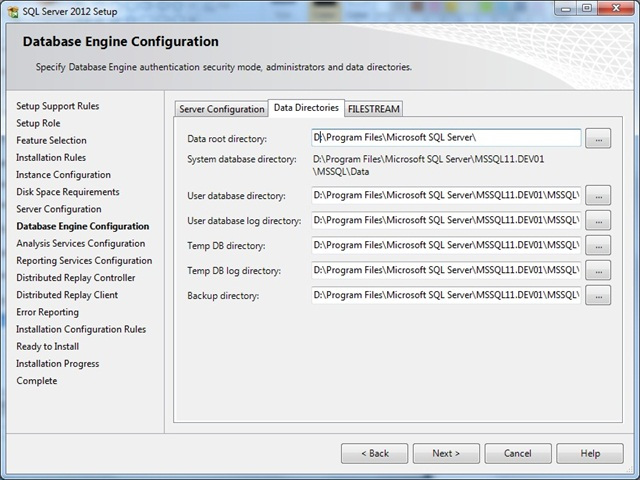Select the Ready to Install step

tap(47, 347)
